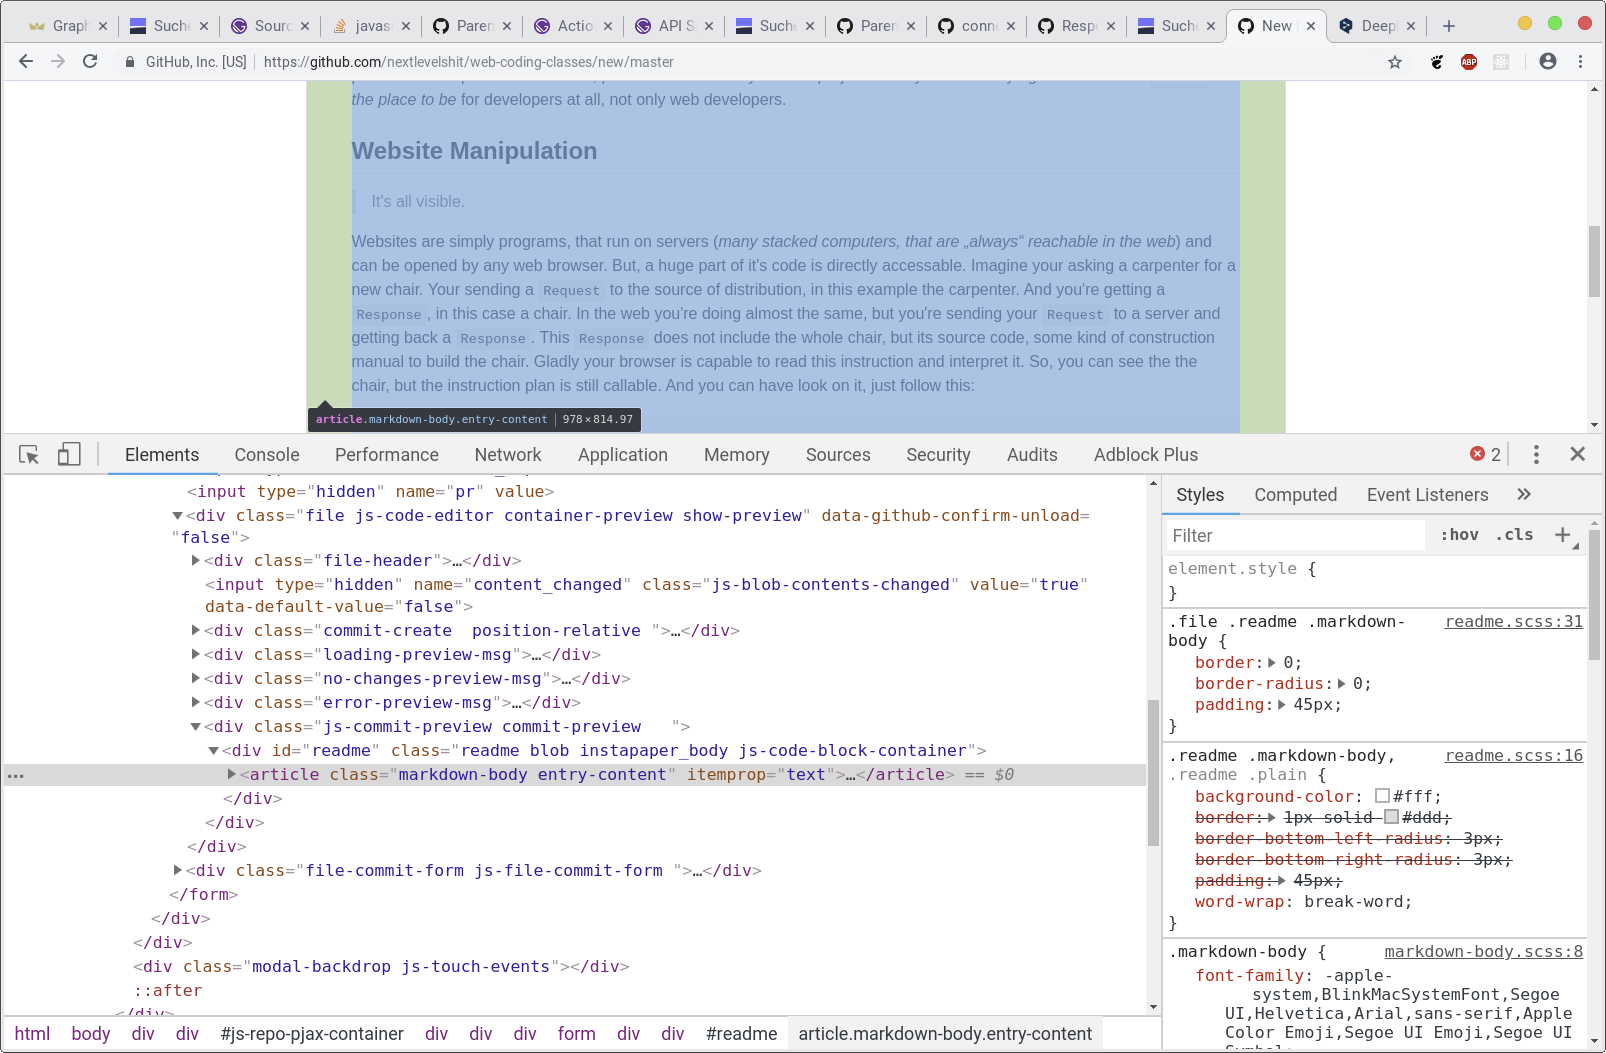The height and width of the screenshot is (1053, 1606).
Task: Reload the current page
Action: pyautogui.click(x=90, y=61)
